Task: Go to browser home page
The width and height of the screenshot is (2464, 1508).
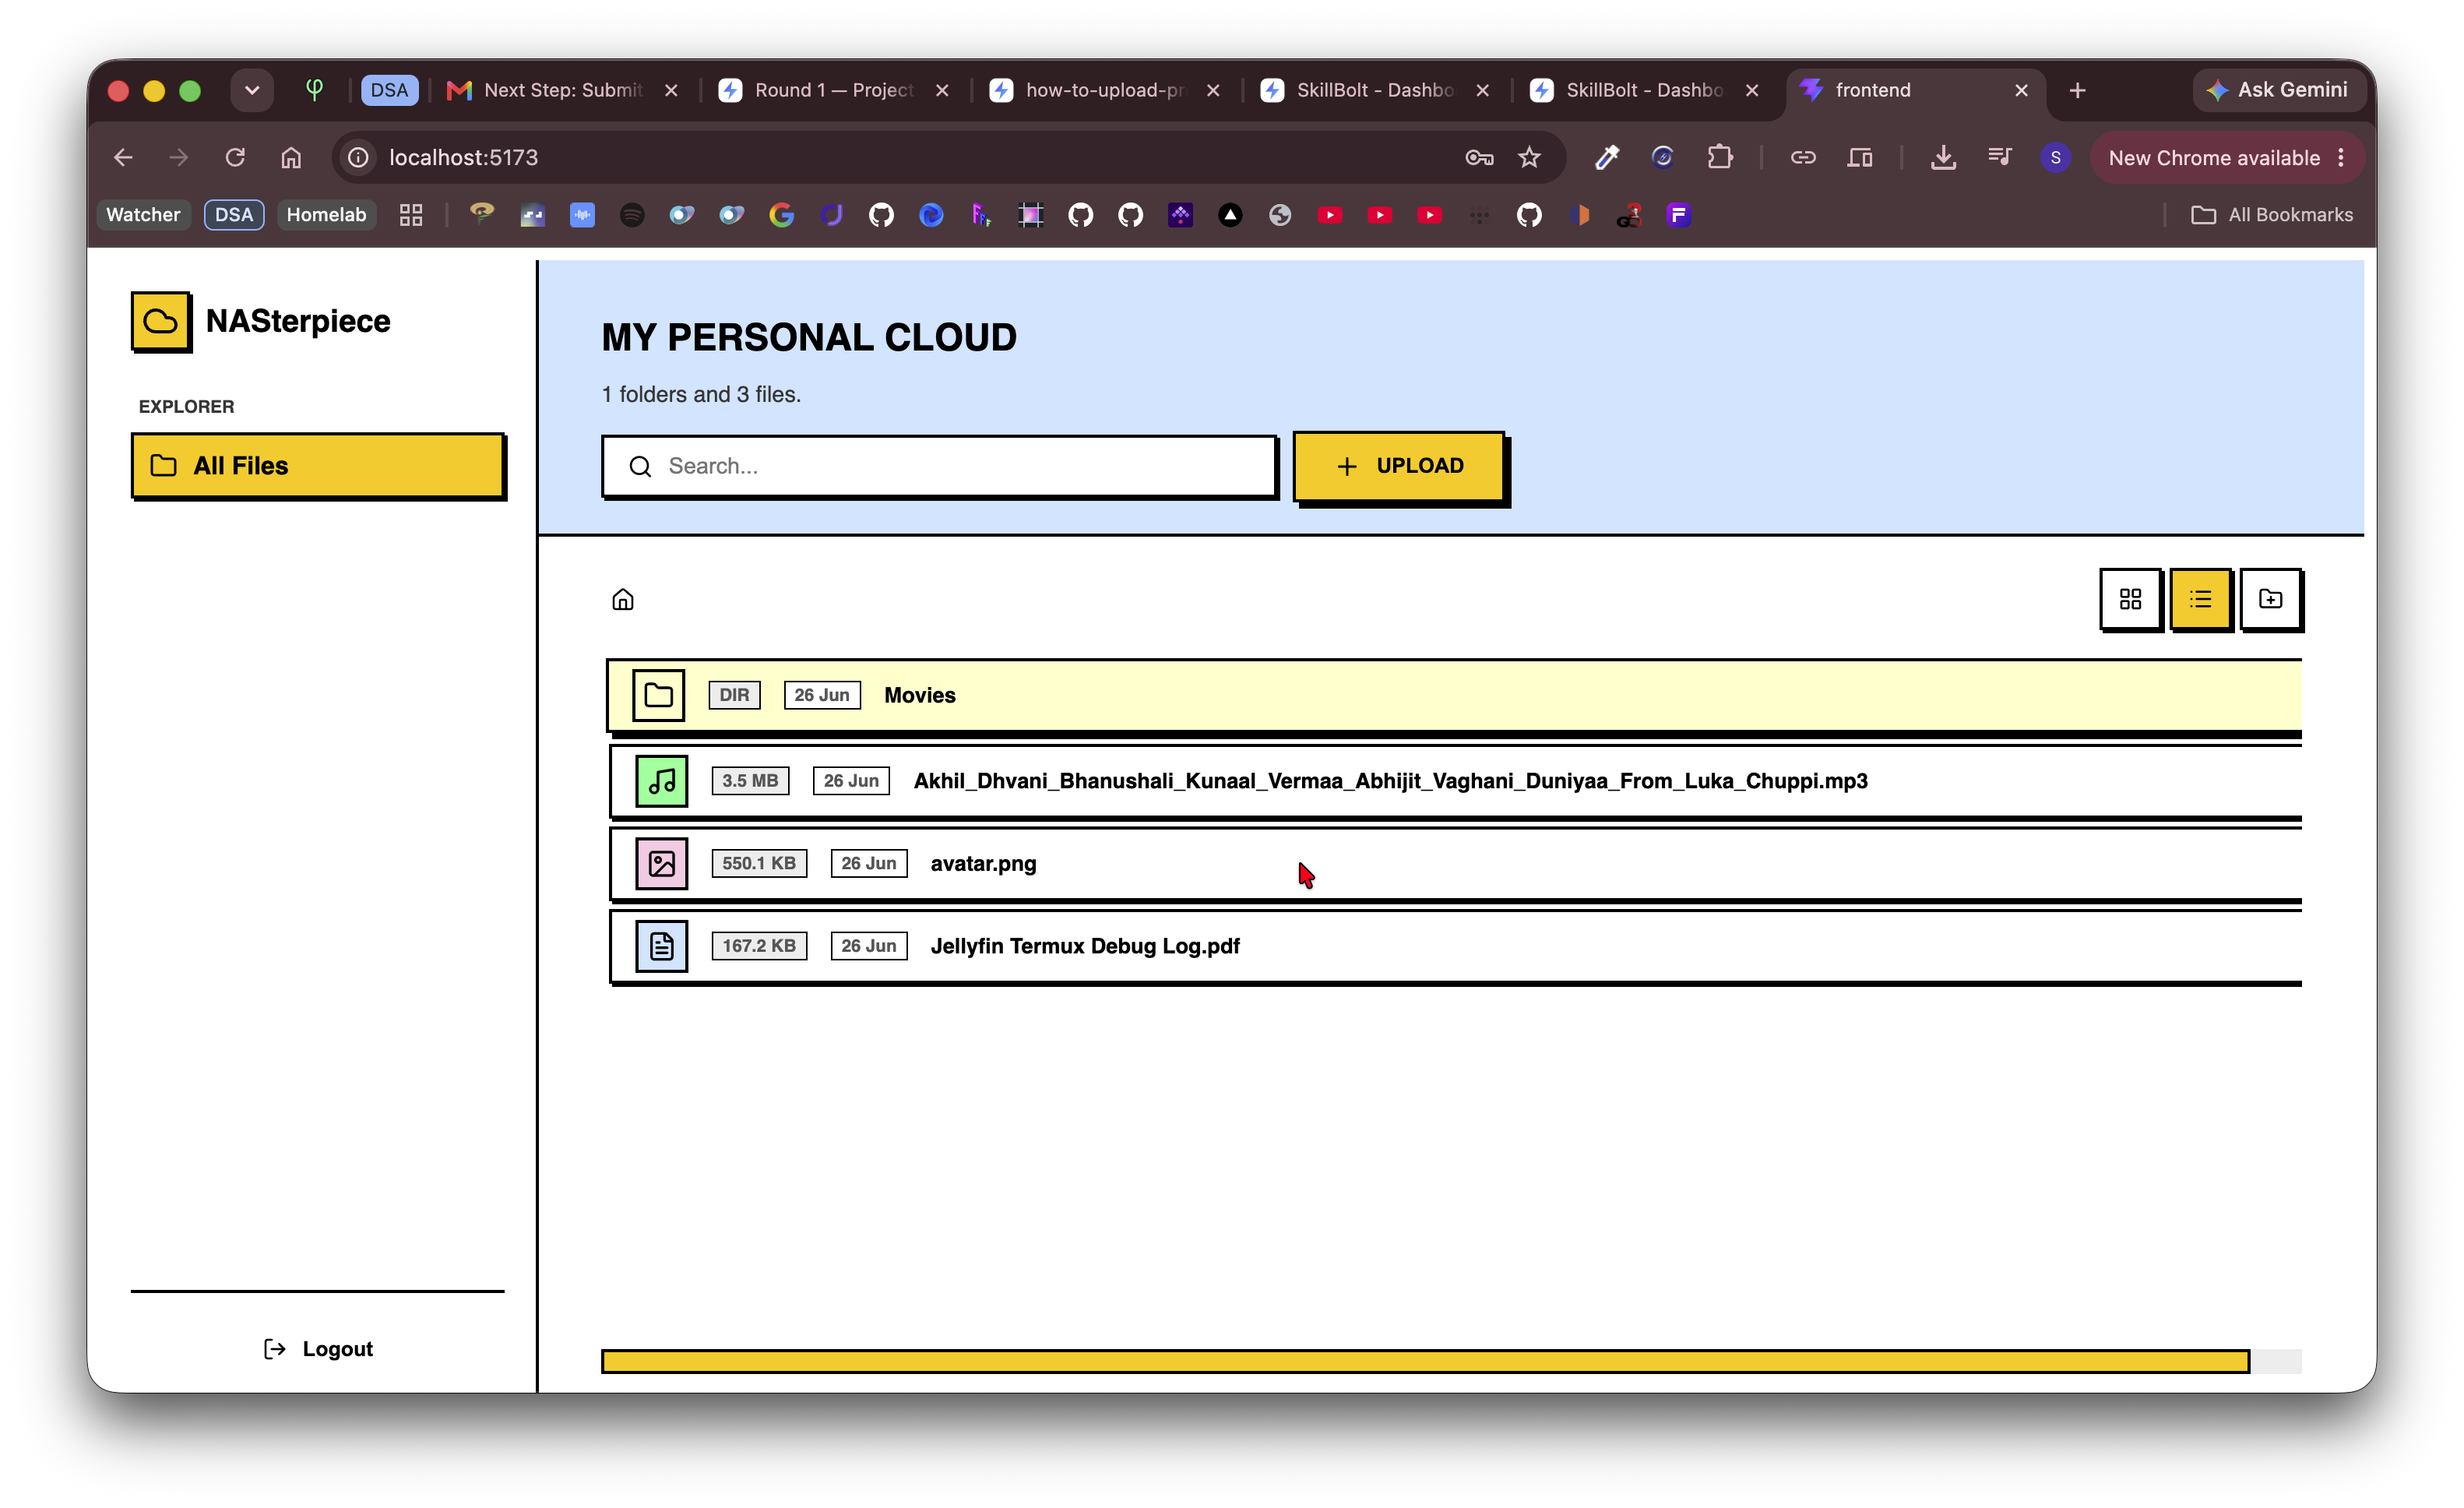Action: [291, 157]
